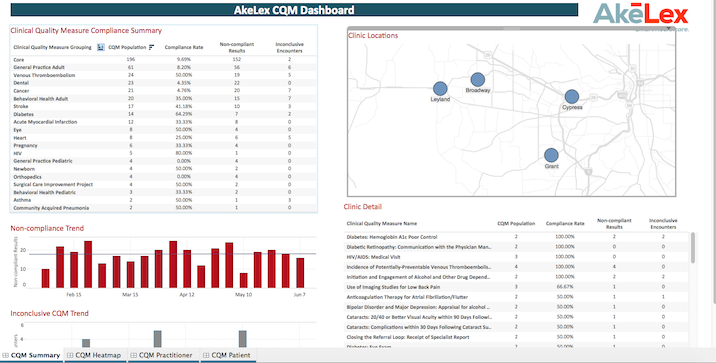
Task: Select the Cypress clinic marker on the map
Action: pos(572,97)
